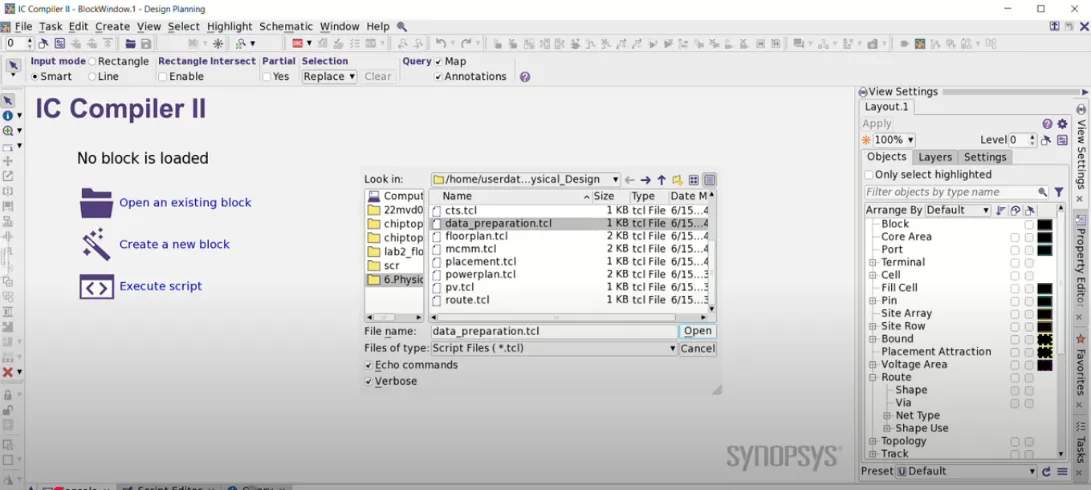The height and width of the screenshot is (490, 1091).
Task: Open the Look in path dropdown
Action: pos(525,180)
